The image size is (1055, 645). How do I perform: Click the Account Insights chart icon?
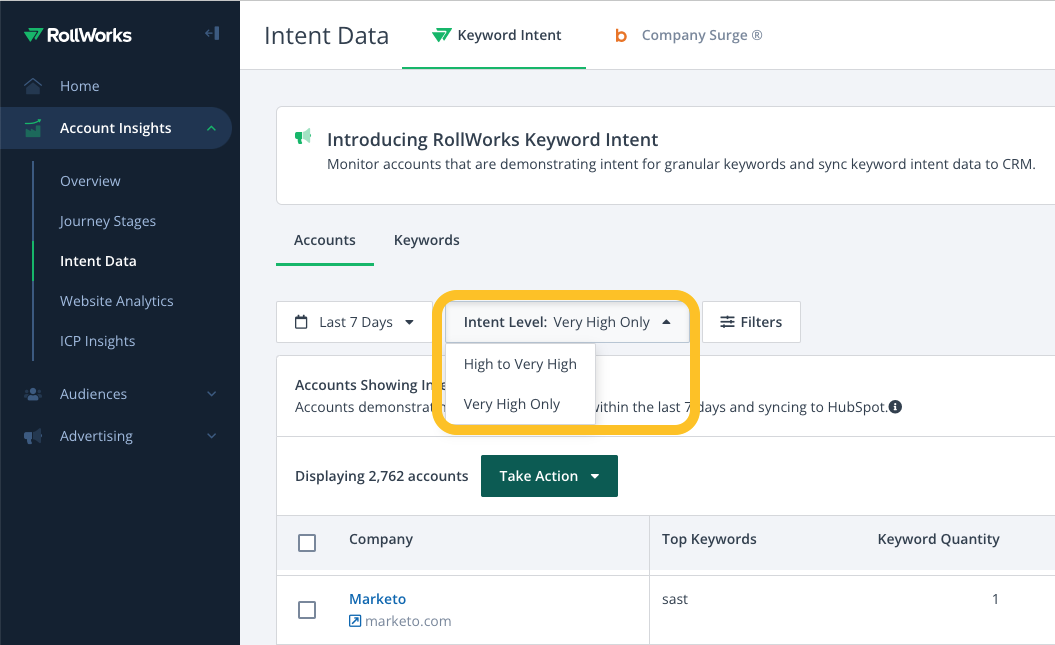tap(33, 128)
